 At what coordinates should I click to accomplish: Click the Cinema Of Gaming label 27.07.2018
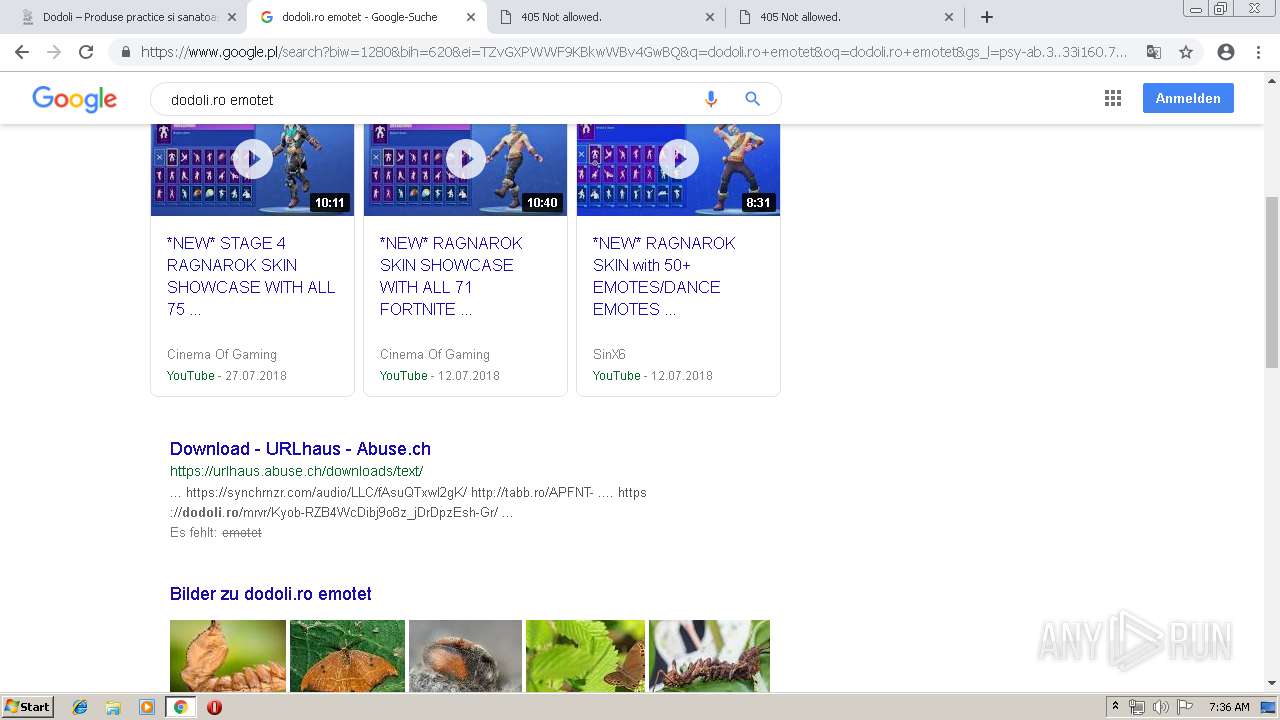click(x=222, y=354)
